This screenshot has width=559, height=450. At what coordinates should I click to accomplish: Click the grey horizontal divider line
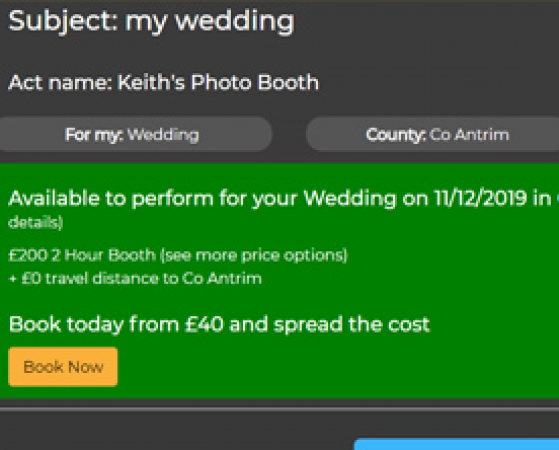(280, 409)
